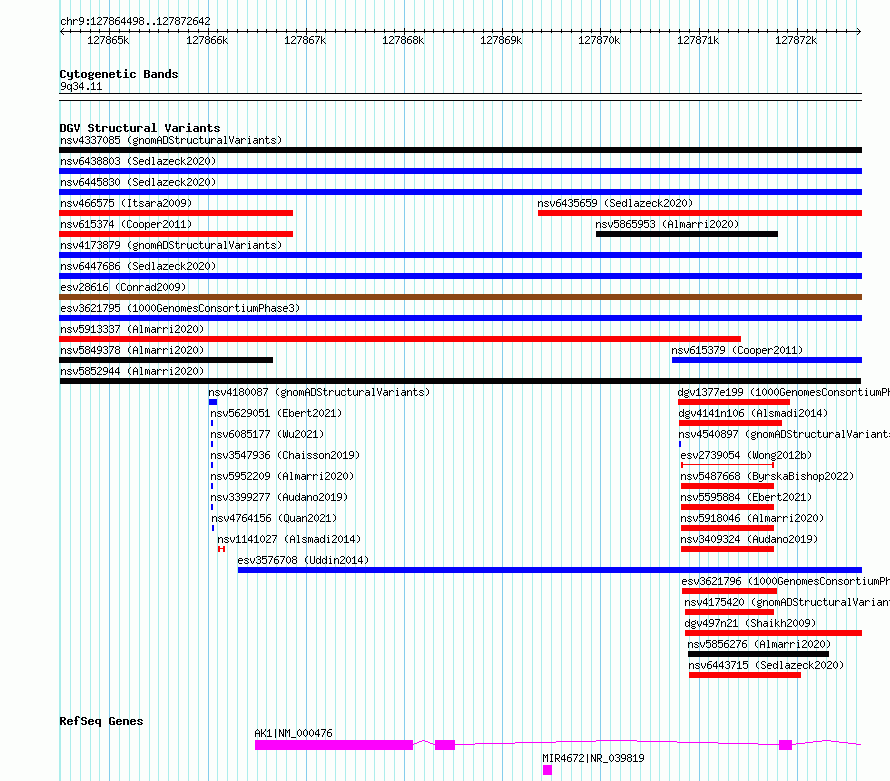Click the nsv466575 (Itsara2009) label
The height and width of the screenshot is (781, 890).
(x=126, y=203)
